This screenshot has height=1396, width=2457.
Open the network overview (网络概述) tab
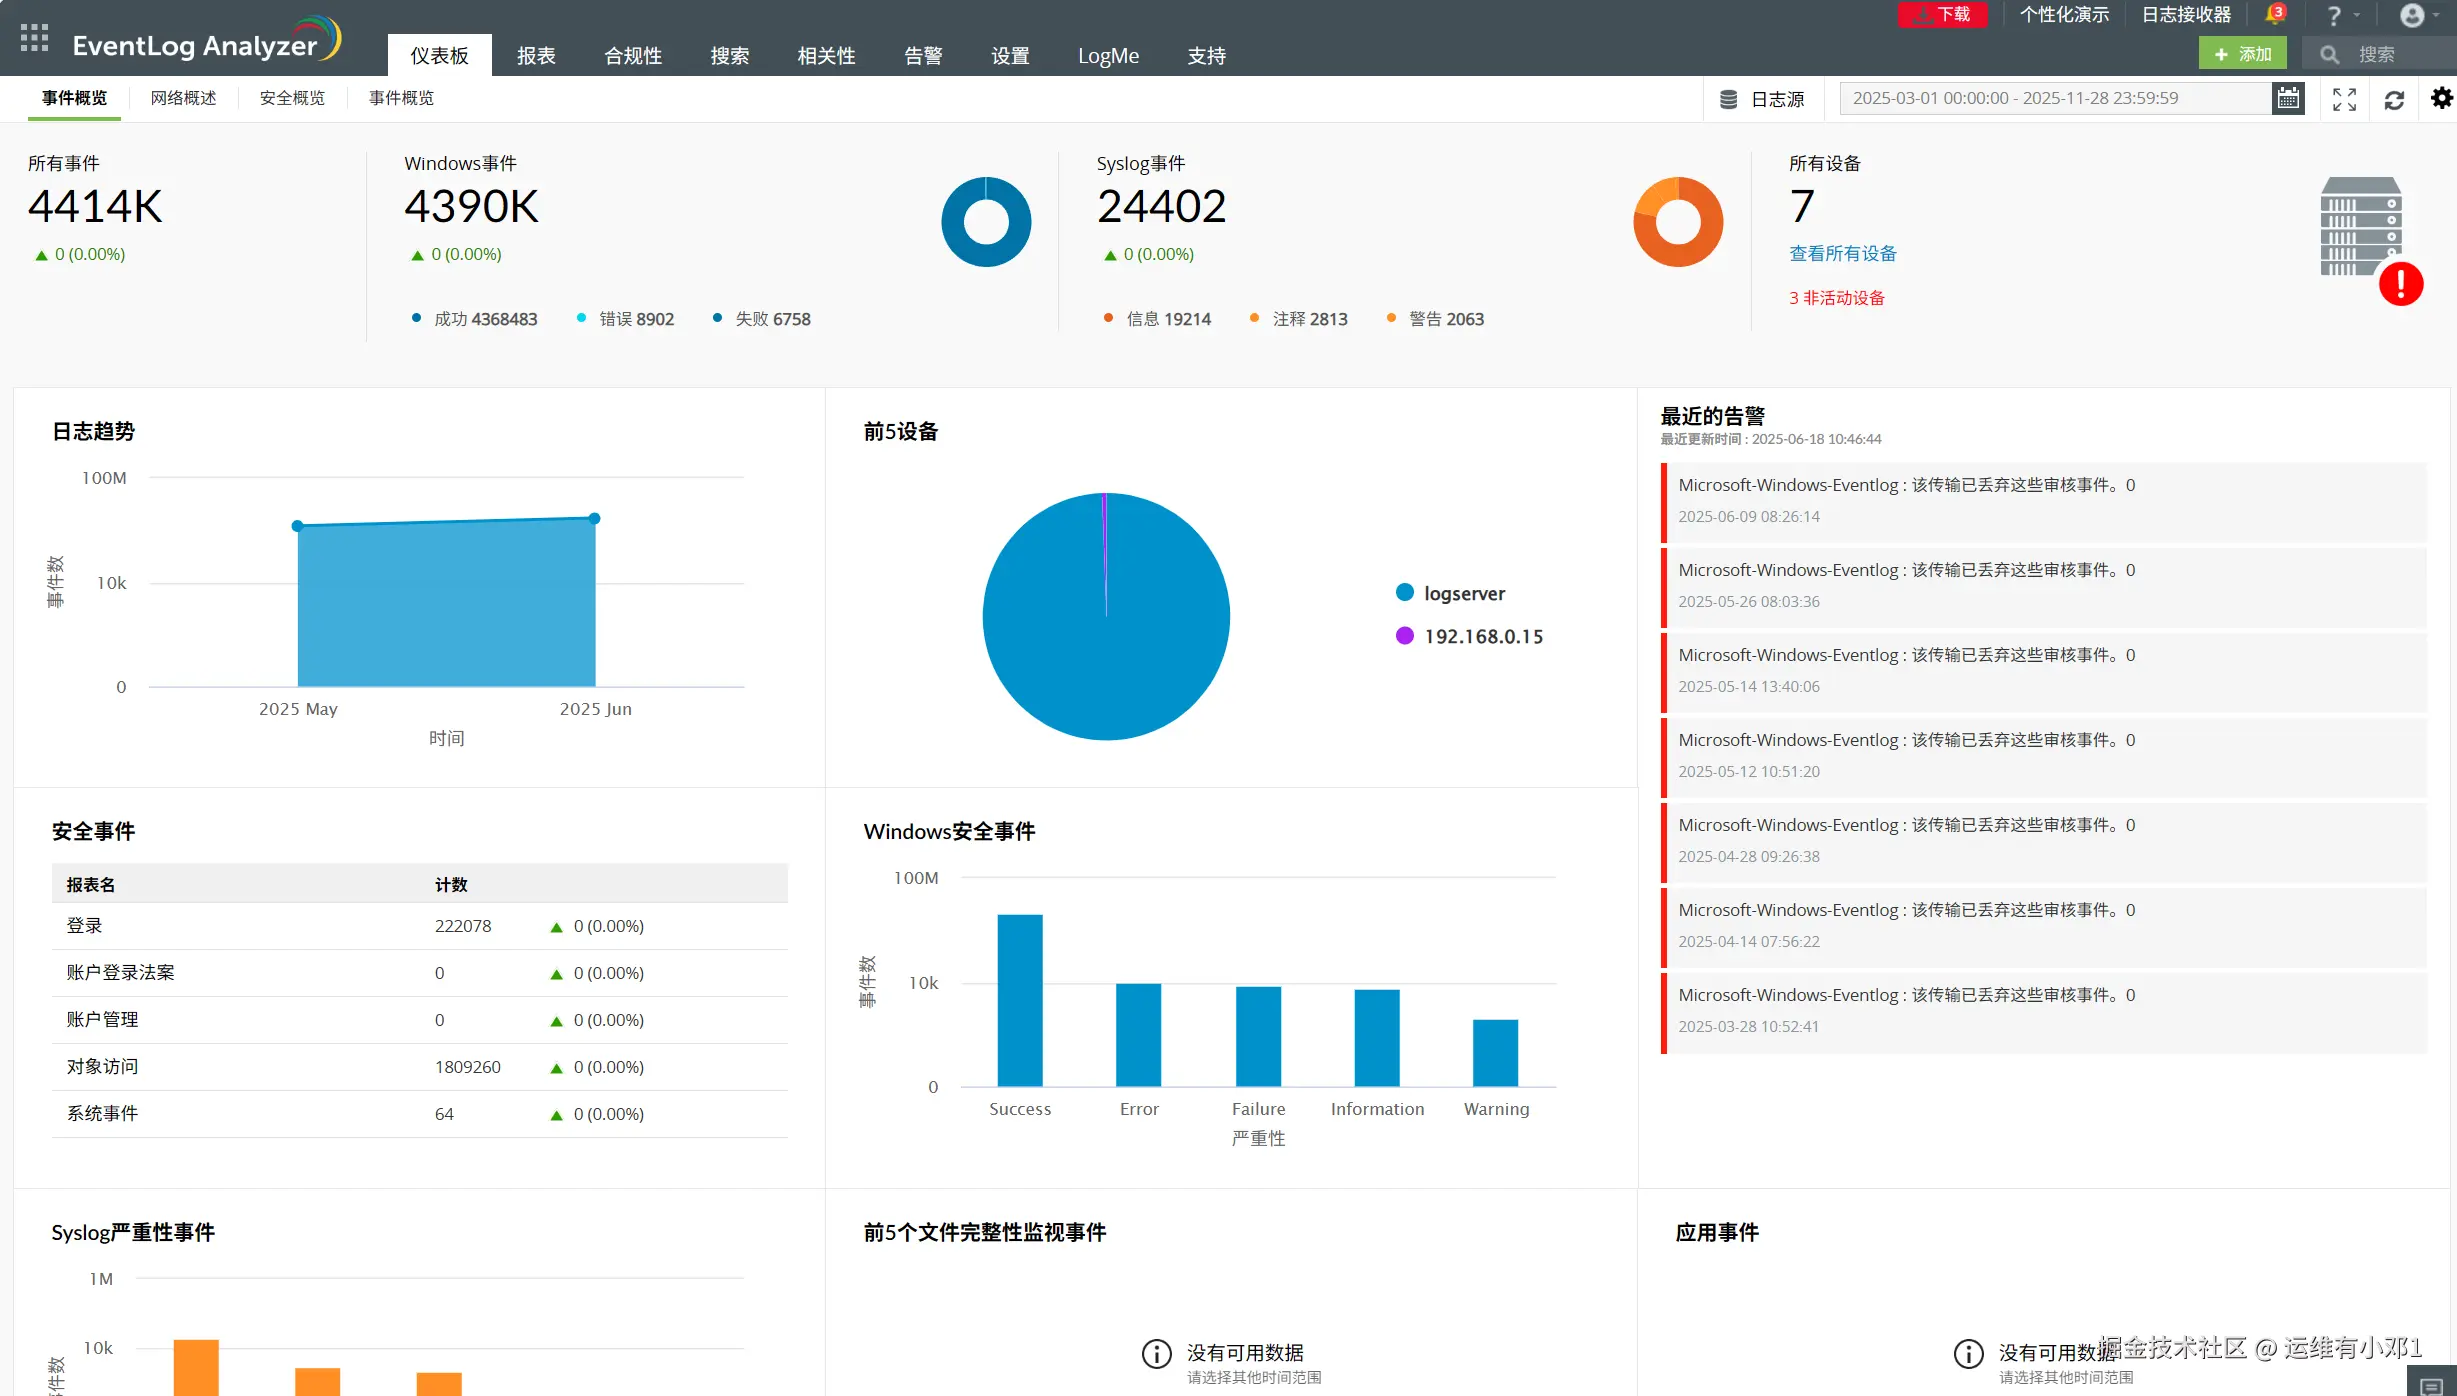(x=183, y=98)
